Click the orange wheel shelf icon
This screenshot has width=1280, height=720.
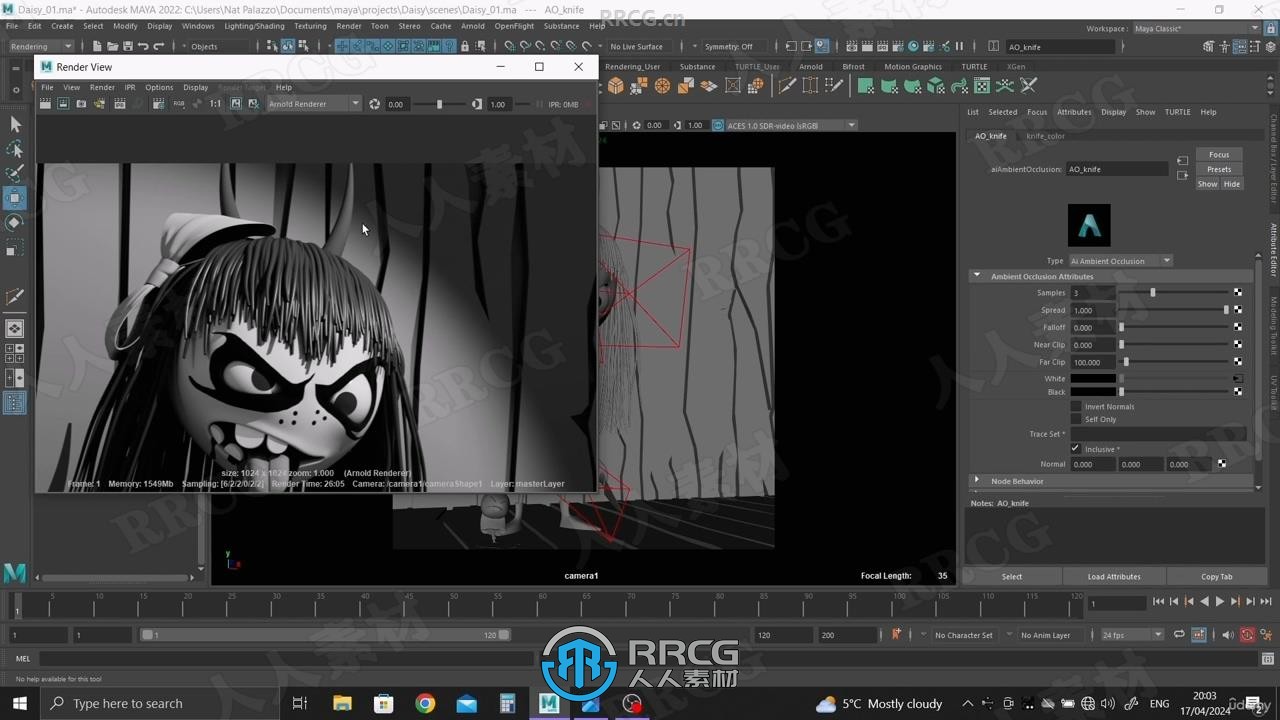pos(662,86)
